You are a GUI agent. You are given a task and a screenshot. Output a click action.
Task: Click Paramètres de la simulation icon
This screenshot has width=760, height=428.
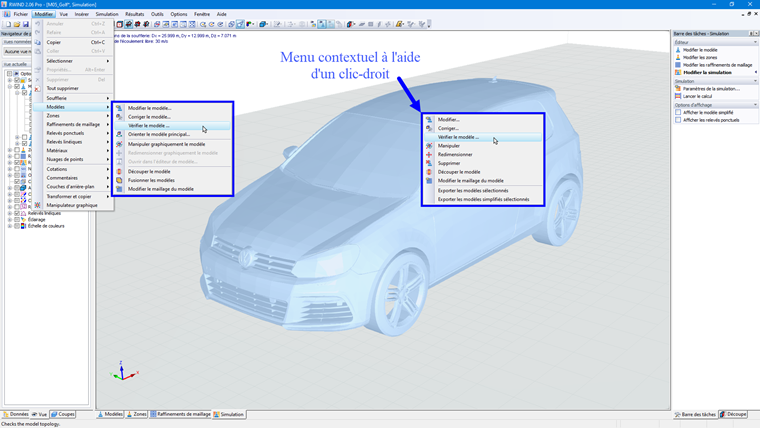pyautogui.click(x=678, y=89)
